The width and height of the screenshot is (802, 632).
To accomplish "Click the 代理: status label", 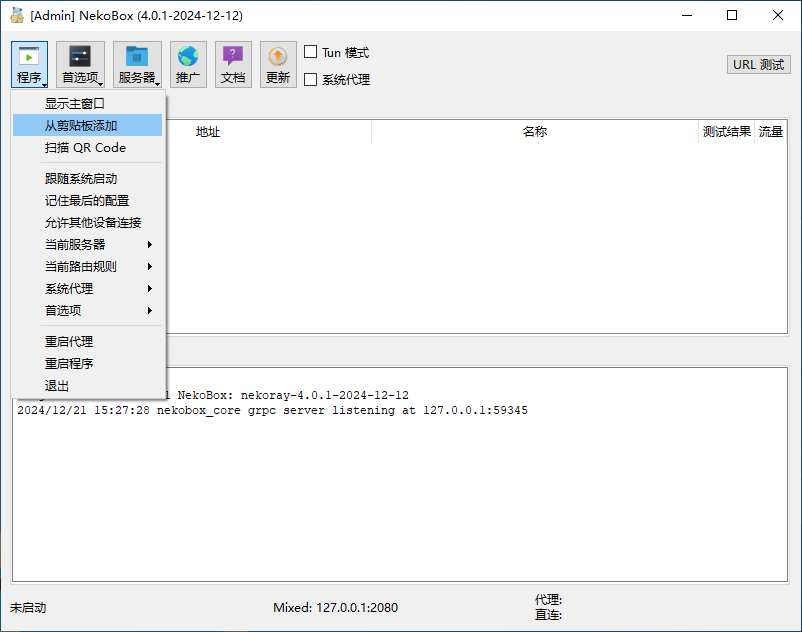I will coord(548,599).
